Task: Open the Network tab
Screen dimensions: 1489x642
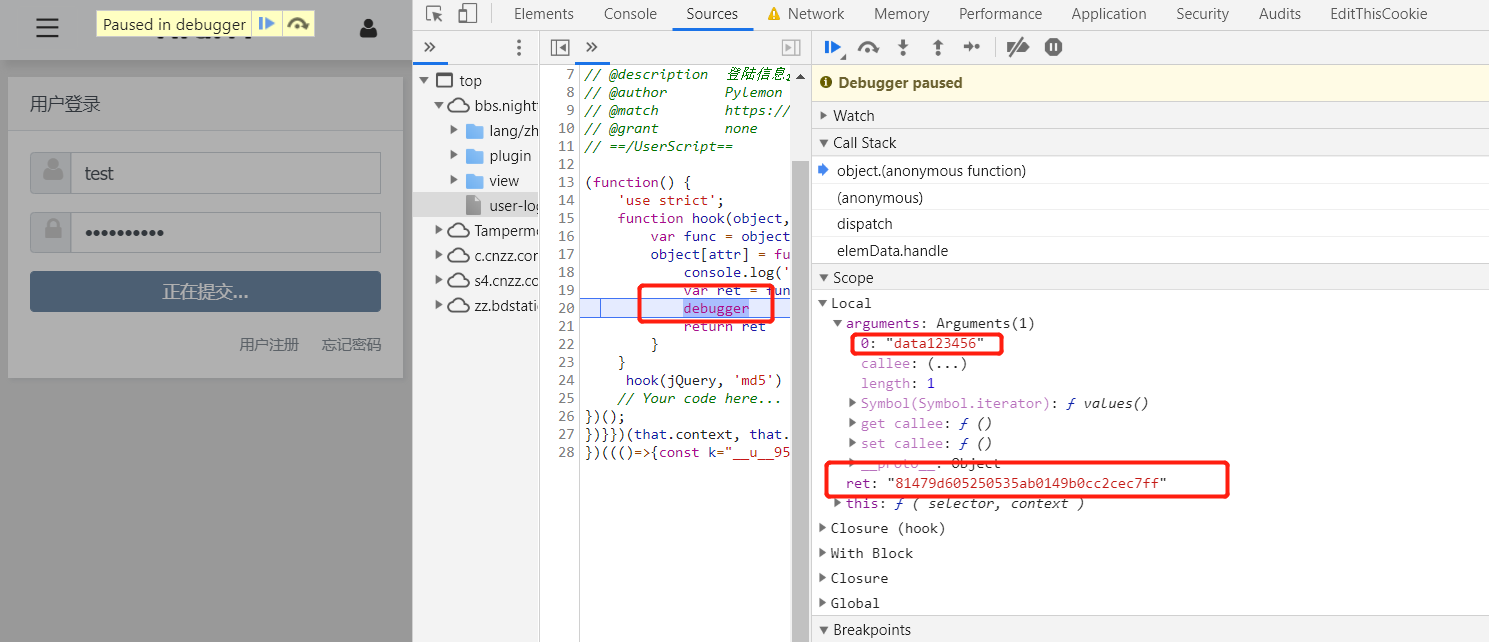Action: point(806,14)
